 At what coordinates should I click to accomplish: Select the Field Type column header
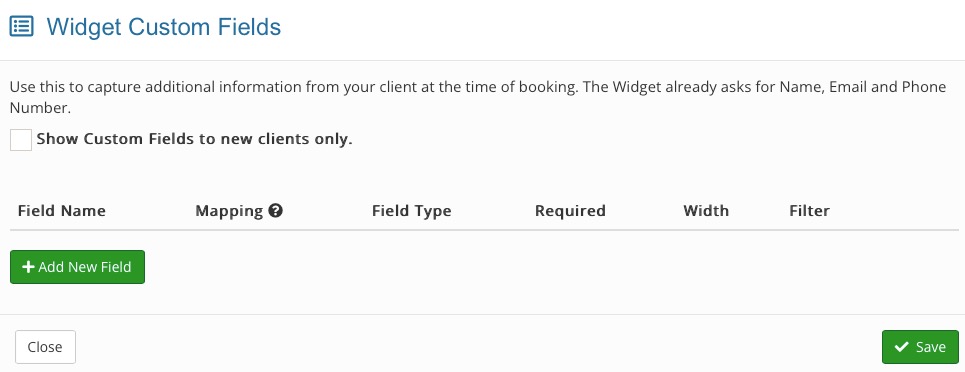[412, 211]
